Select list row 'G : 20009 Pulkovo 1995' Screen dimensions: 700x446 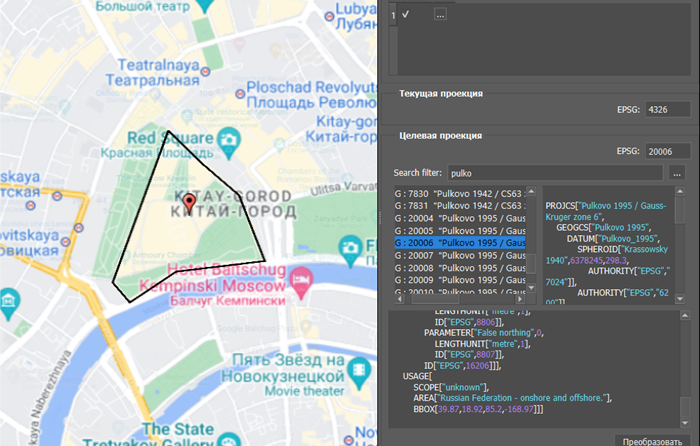click(x=460, y=280)
